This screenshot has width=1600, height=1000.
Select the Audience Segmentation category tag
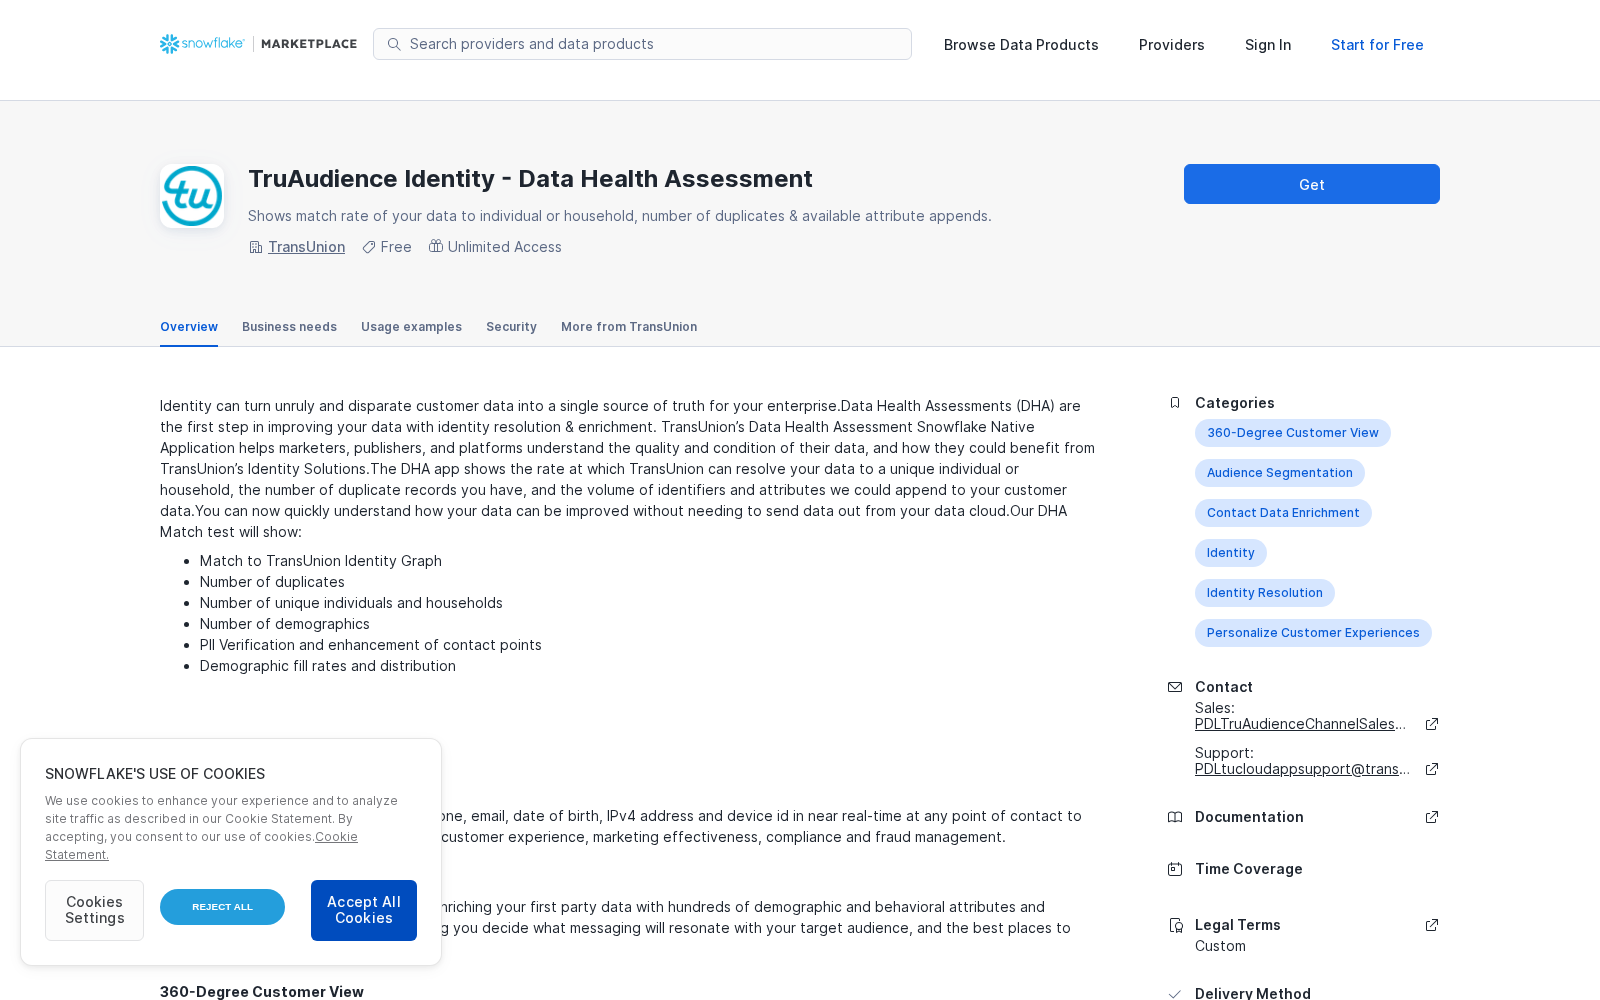[x=1280, y=473]
